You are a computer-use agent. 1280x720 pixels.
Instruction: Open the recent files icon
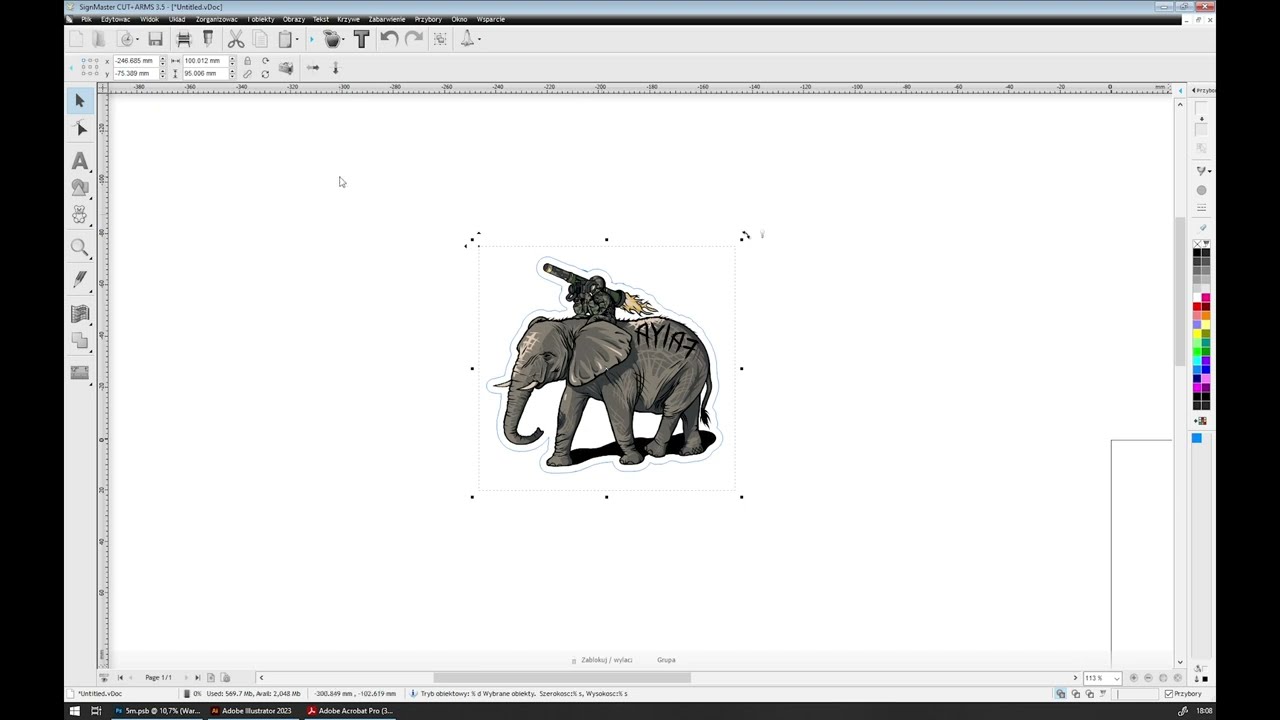[126, 39]
